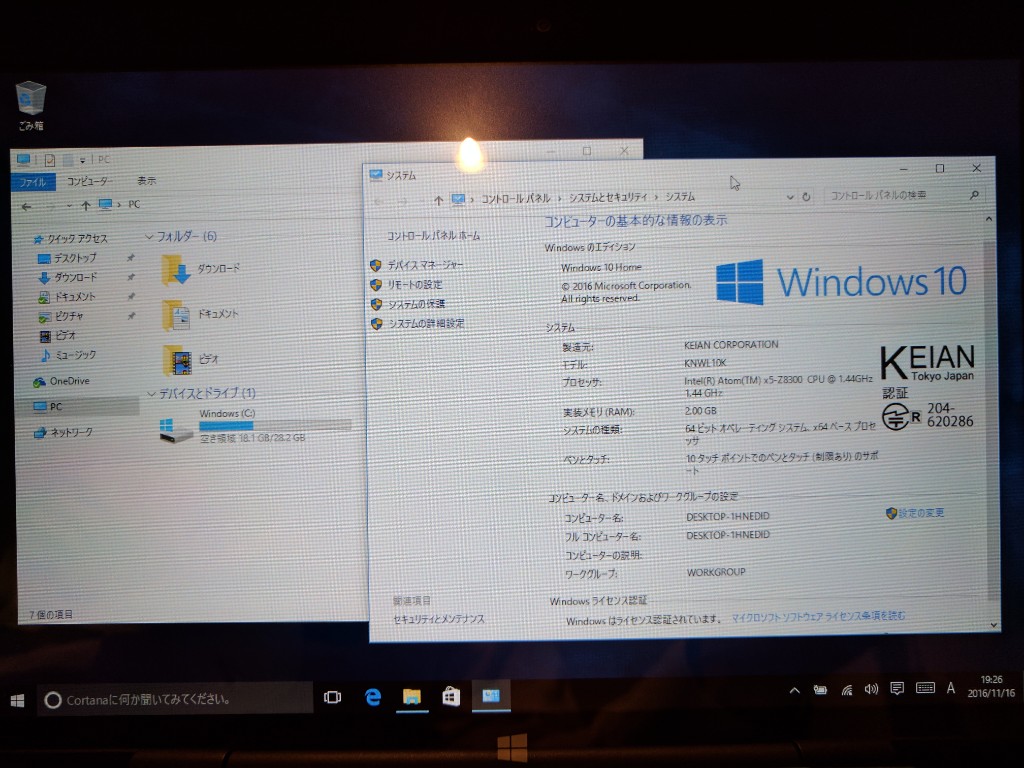
Task: Click the Cortana search box
Action: (x=175, y=699)
